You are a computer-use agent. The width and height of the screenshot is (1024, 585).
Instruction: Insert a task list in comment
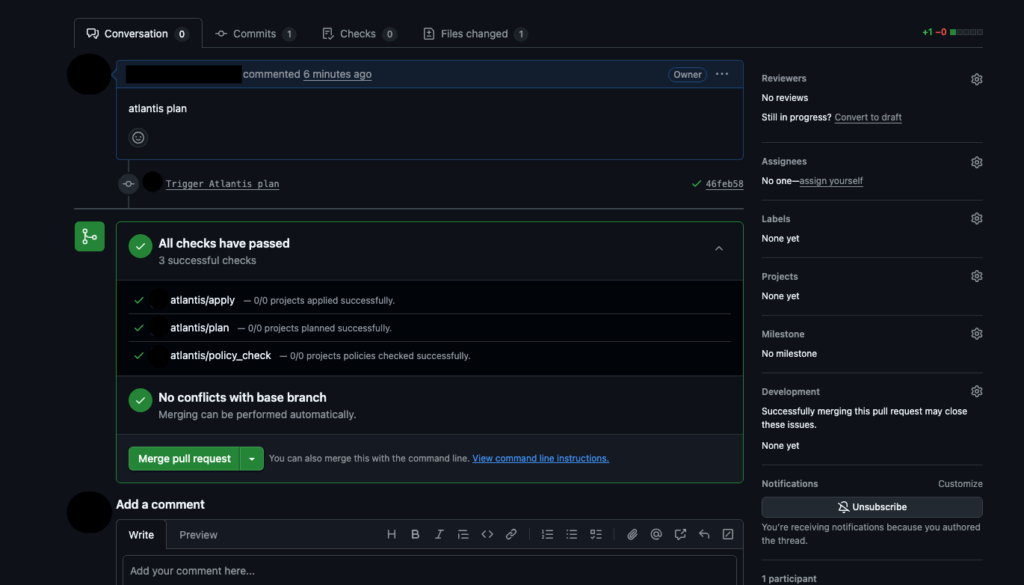(x=596, y=534)
